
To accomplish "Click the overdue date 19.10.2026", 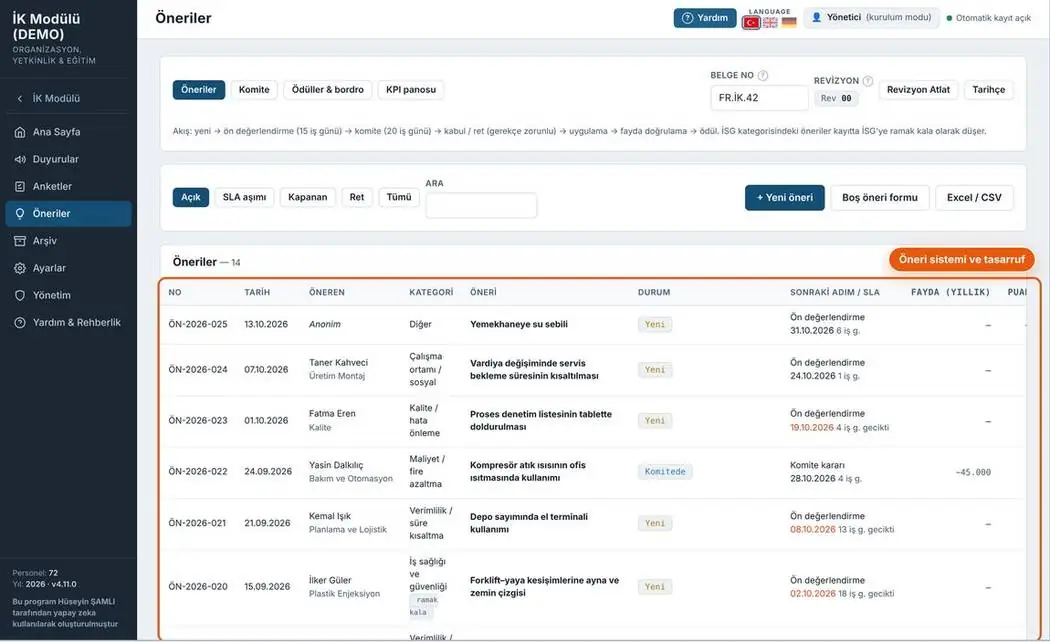I will (812, 427).
